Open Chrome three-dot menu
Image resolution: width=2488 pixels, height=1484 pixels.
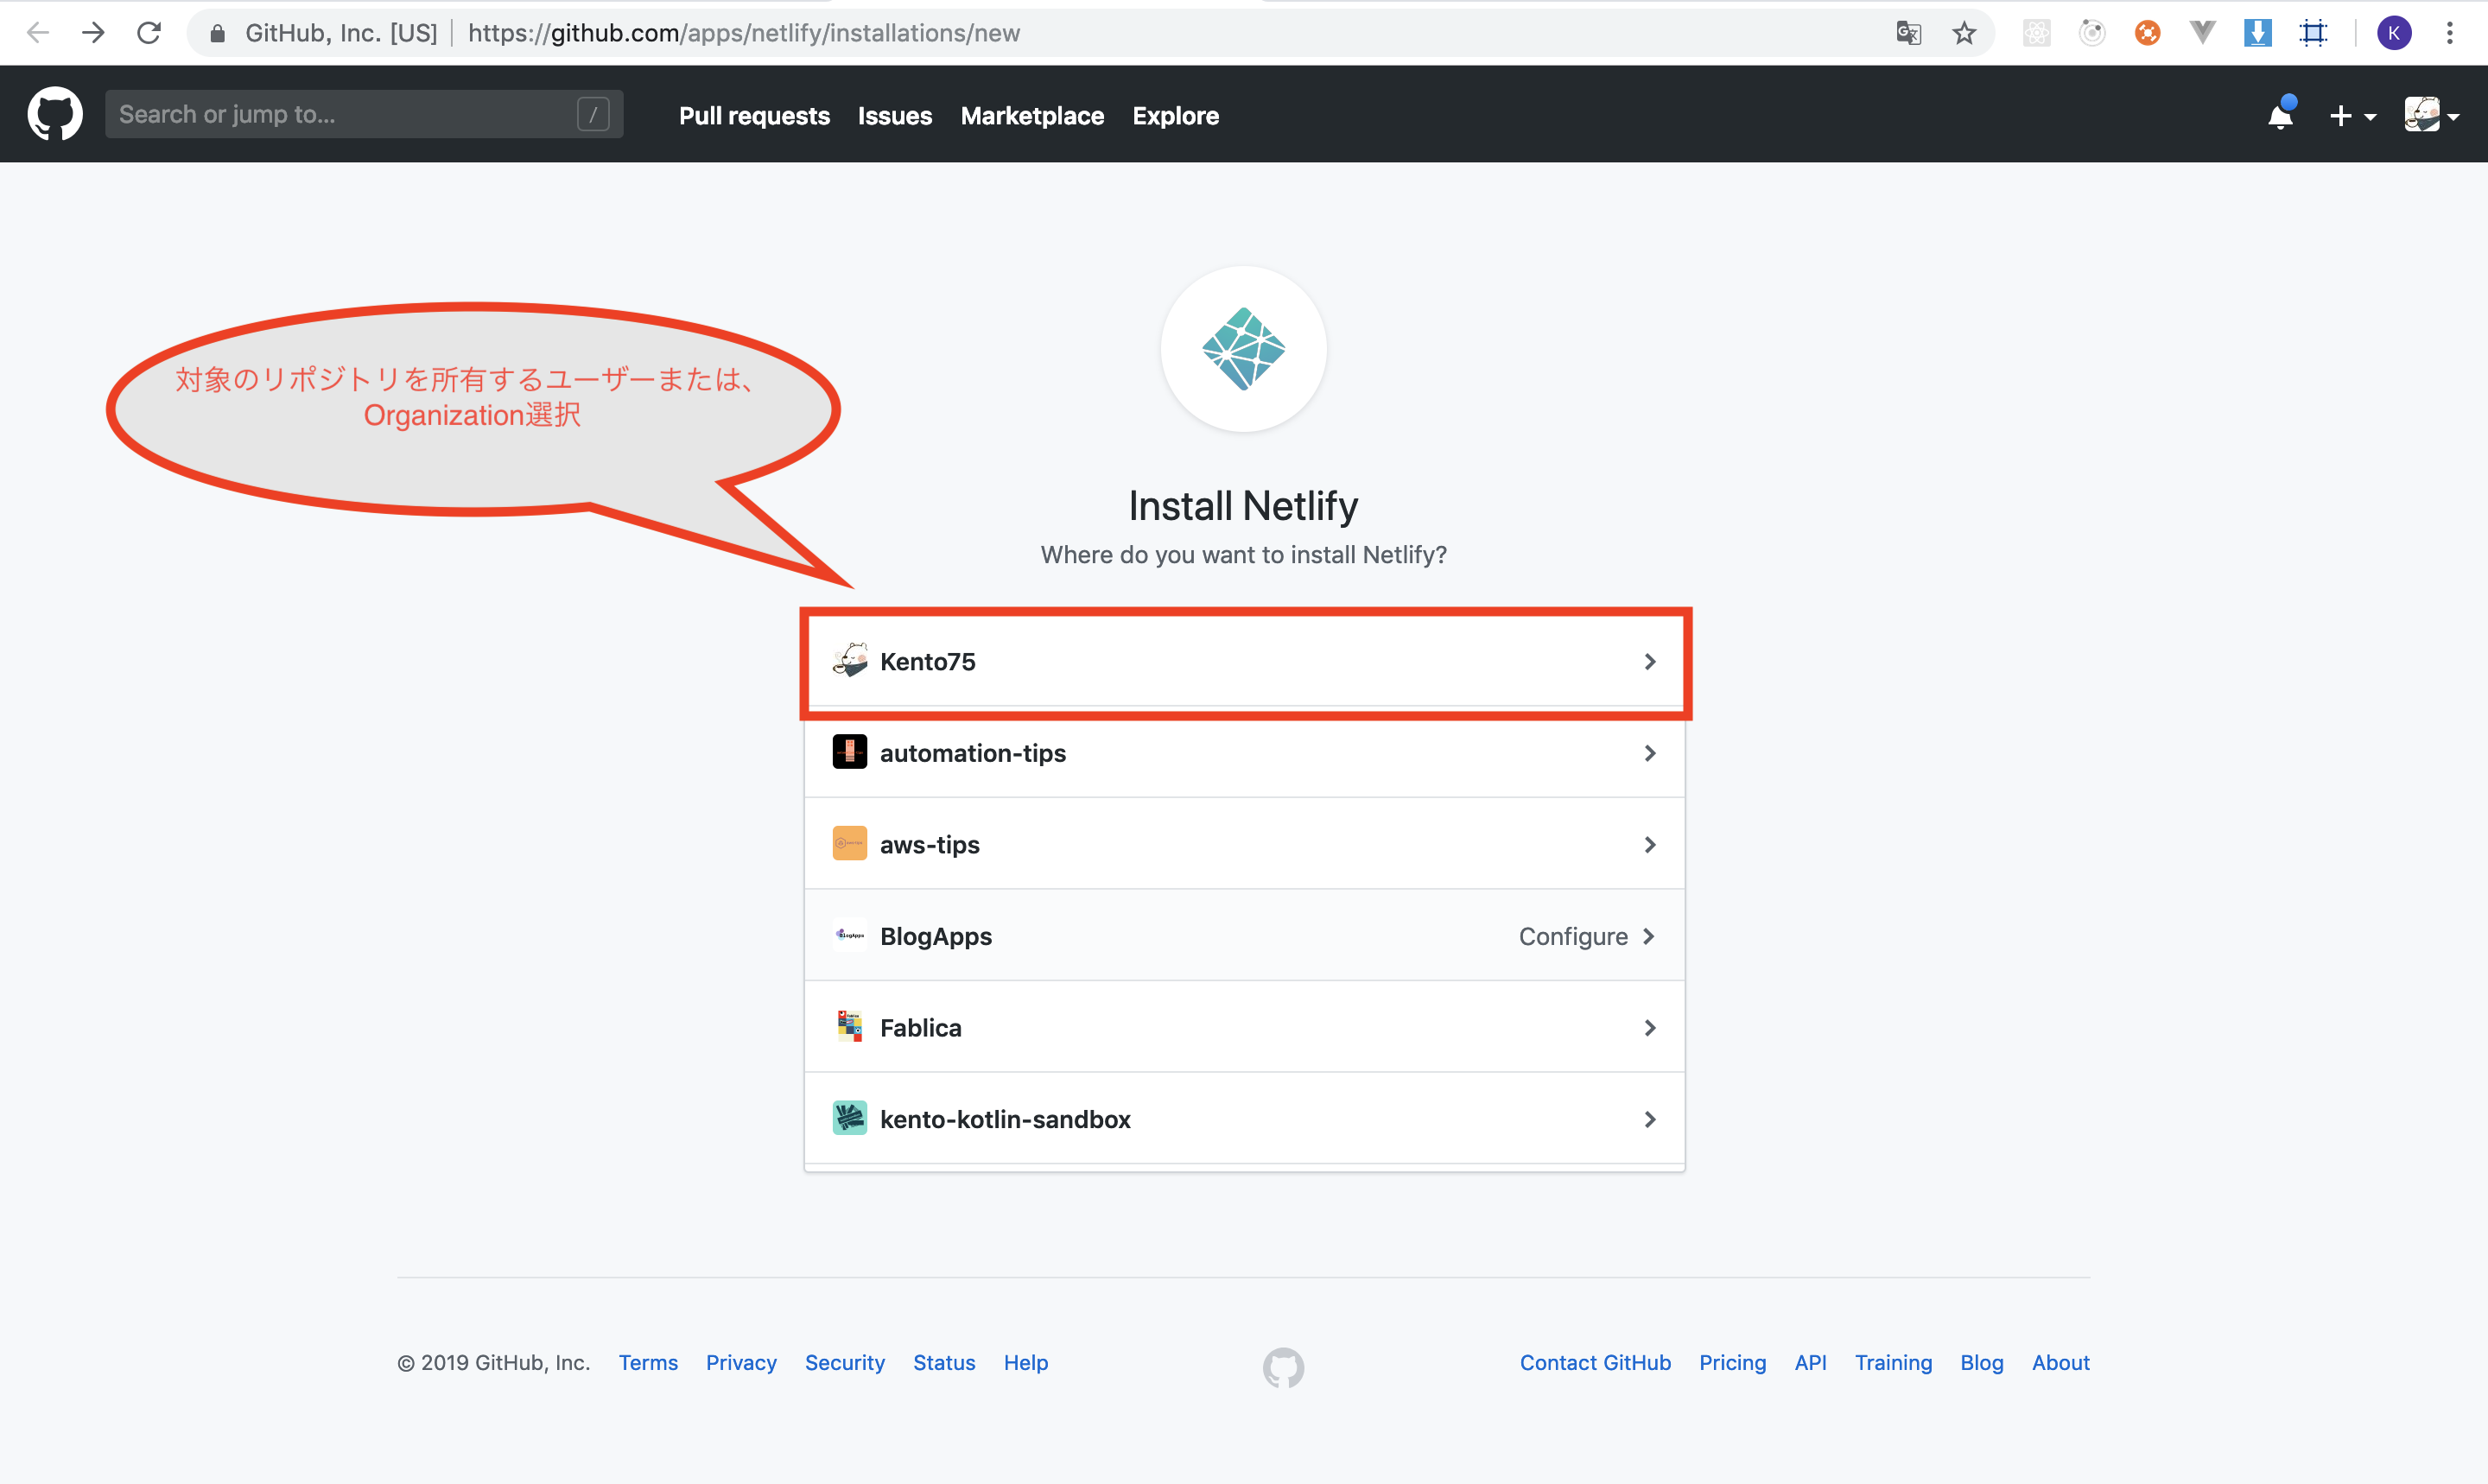click(2449, 33)
